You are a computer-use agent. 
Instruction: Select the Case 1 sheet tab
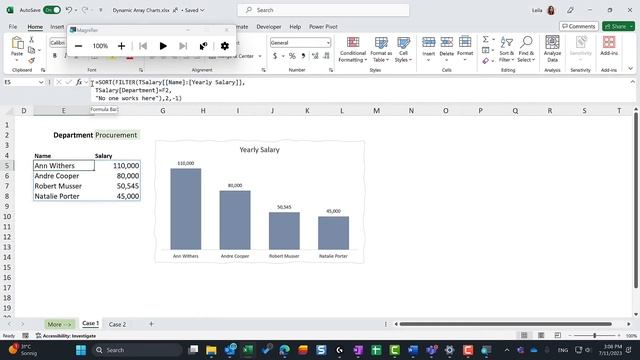(x=90, y=324)
